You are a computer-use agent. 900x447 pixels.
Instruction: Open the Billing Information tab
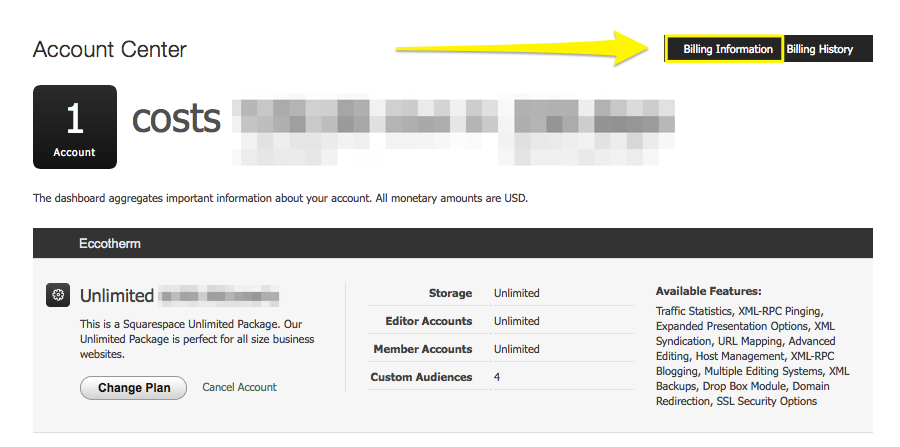(x=727, y=49)
